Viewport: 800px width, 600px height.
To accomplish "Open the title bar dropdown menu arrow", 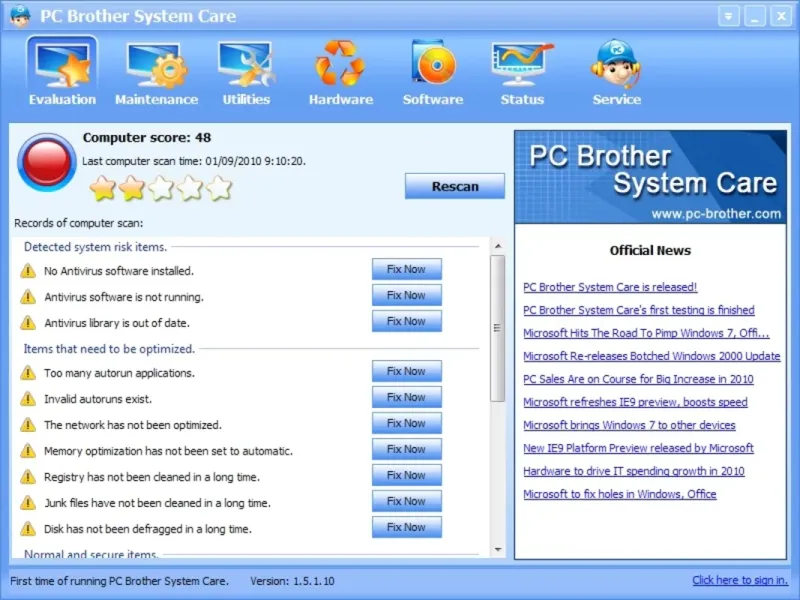I will click(x=729, y=16).
